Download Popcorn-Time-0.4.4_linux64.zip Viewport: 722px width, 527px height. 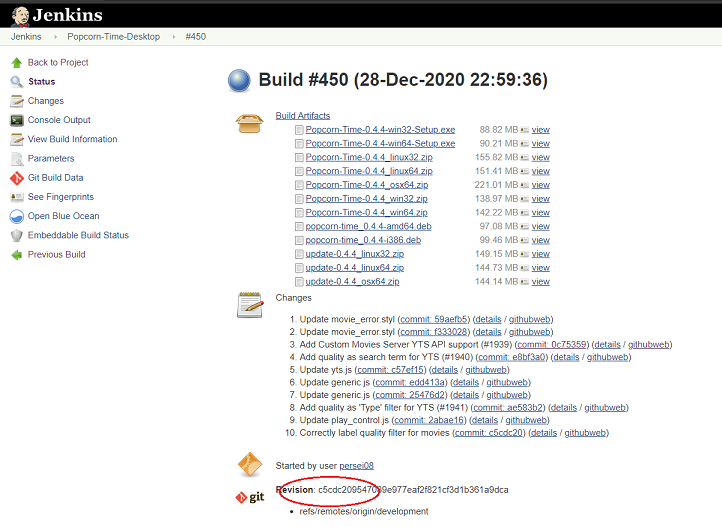(369, 171)
